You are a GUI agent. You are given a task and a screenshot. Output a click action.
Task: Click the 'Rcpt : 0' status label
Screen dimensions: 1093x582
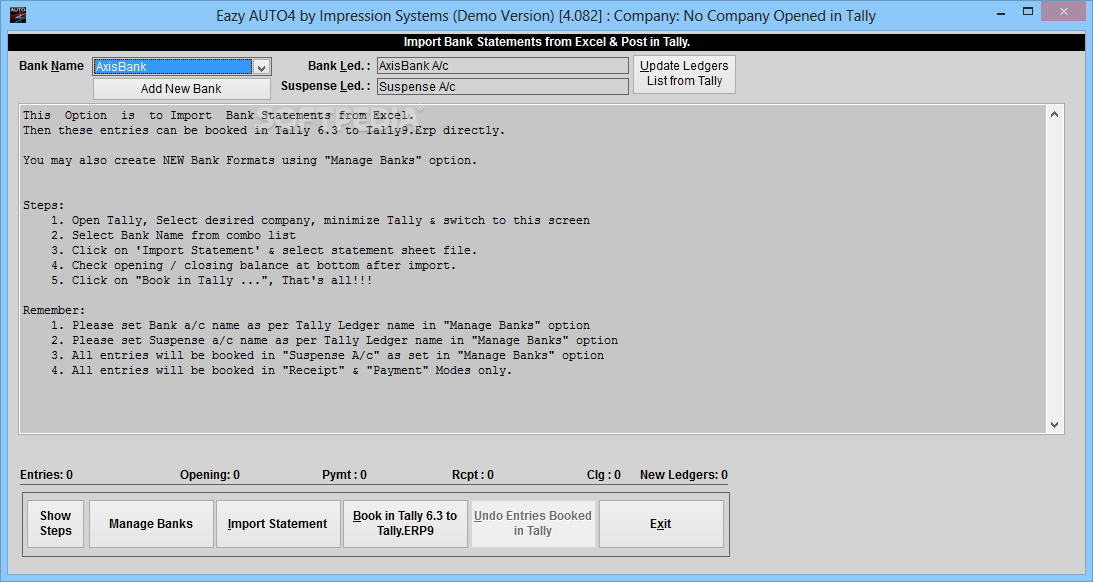point(473,475)
